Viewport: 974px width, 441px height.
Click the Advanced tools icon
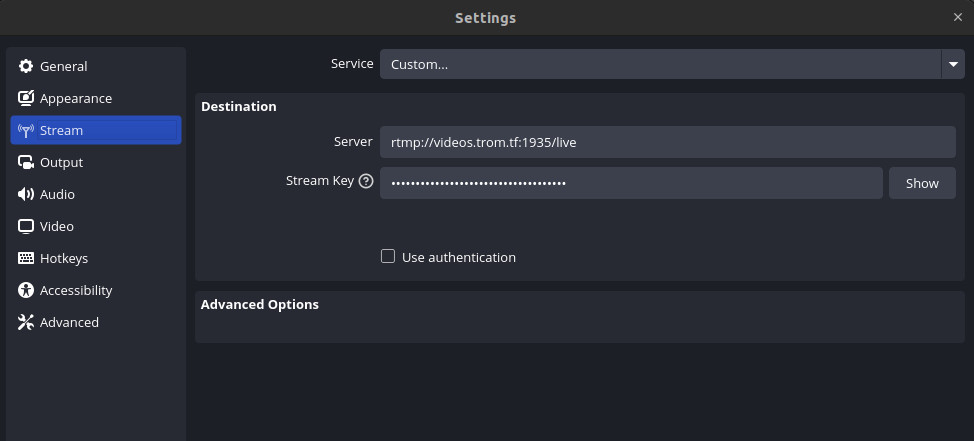(x=25, y=322)
